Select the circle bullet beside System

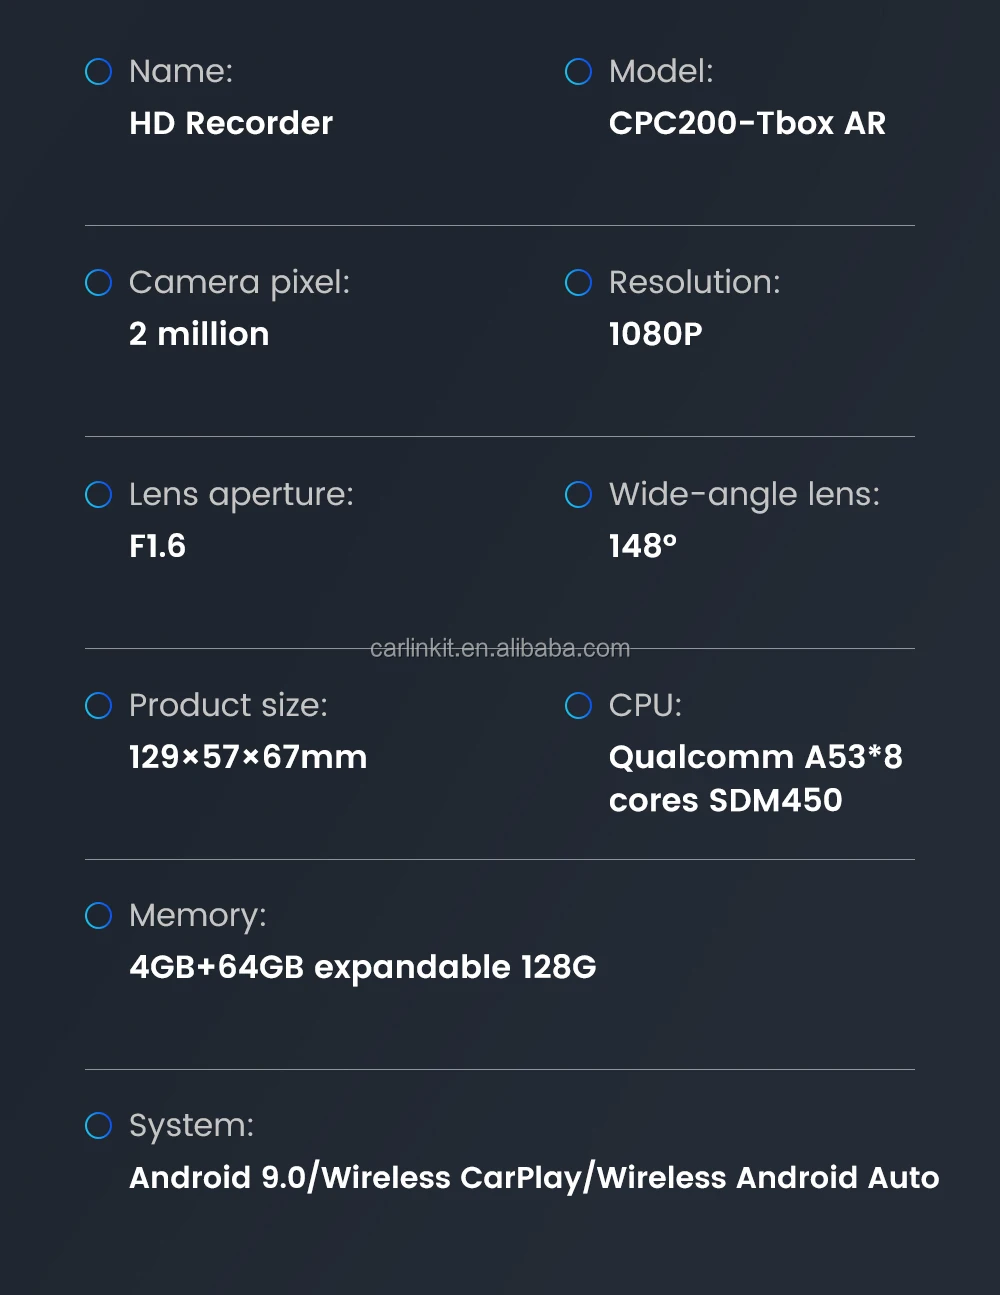click(98, 1126)
